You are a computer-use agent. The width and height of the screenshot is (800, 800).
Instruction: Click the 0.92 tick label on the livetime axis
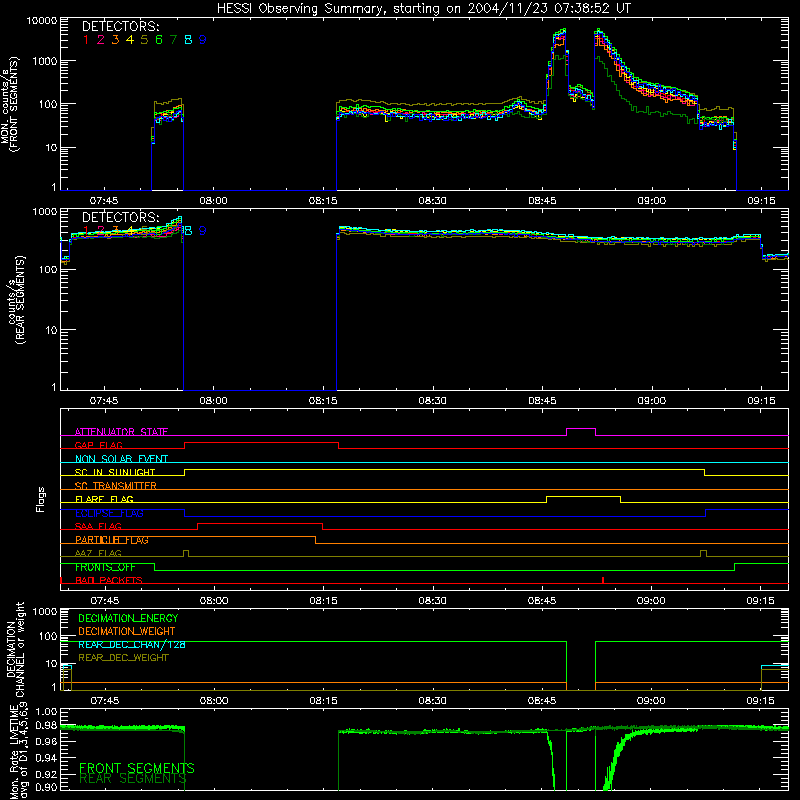point(46,773)
